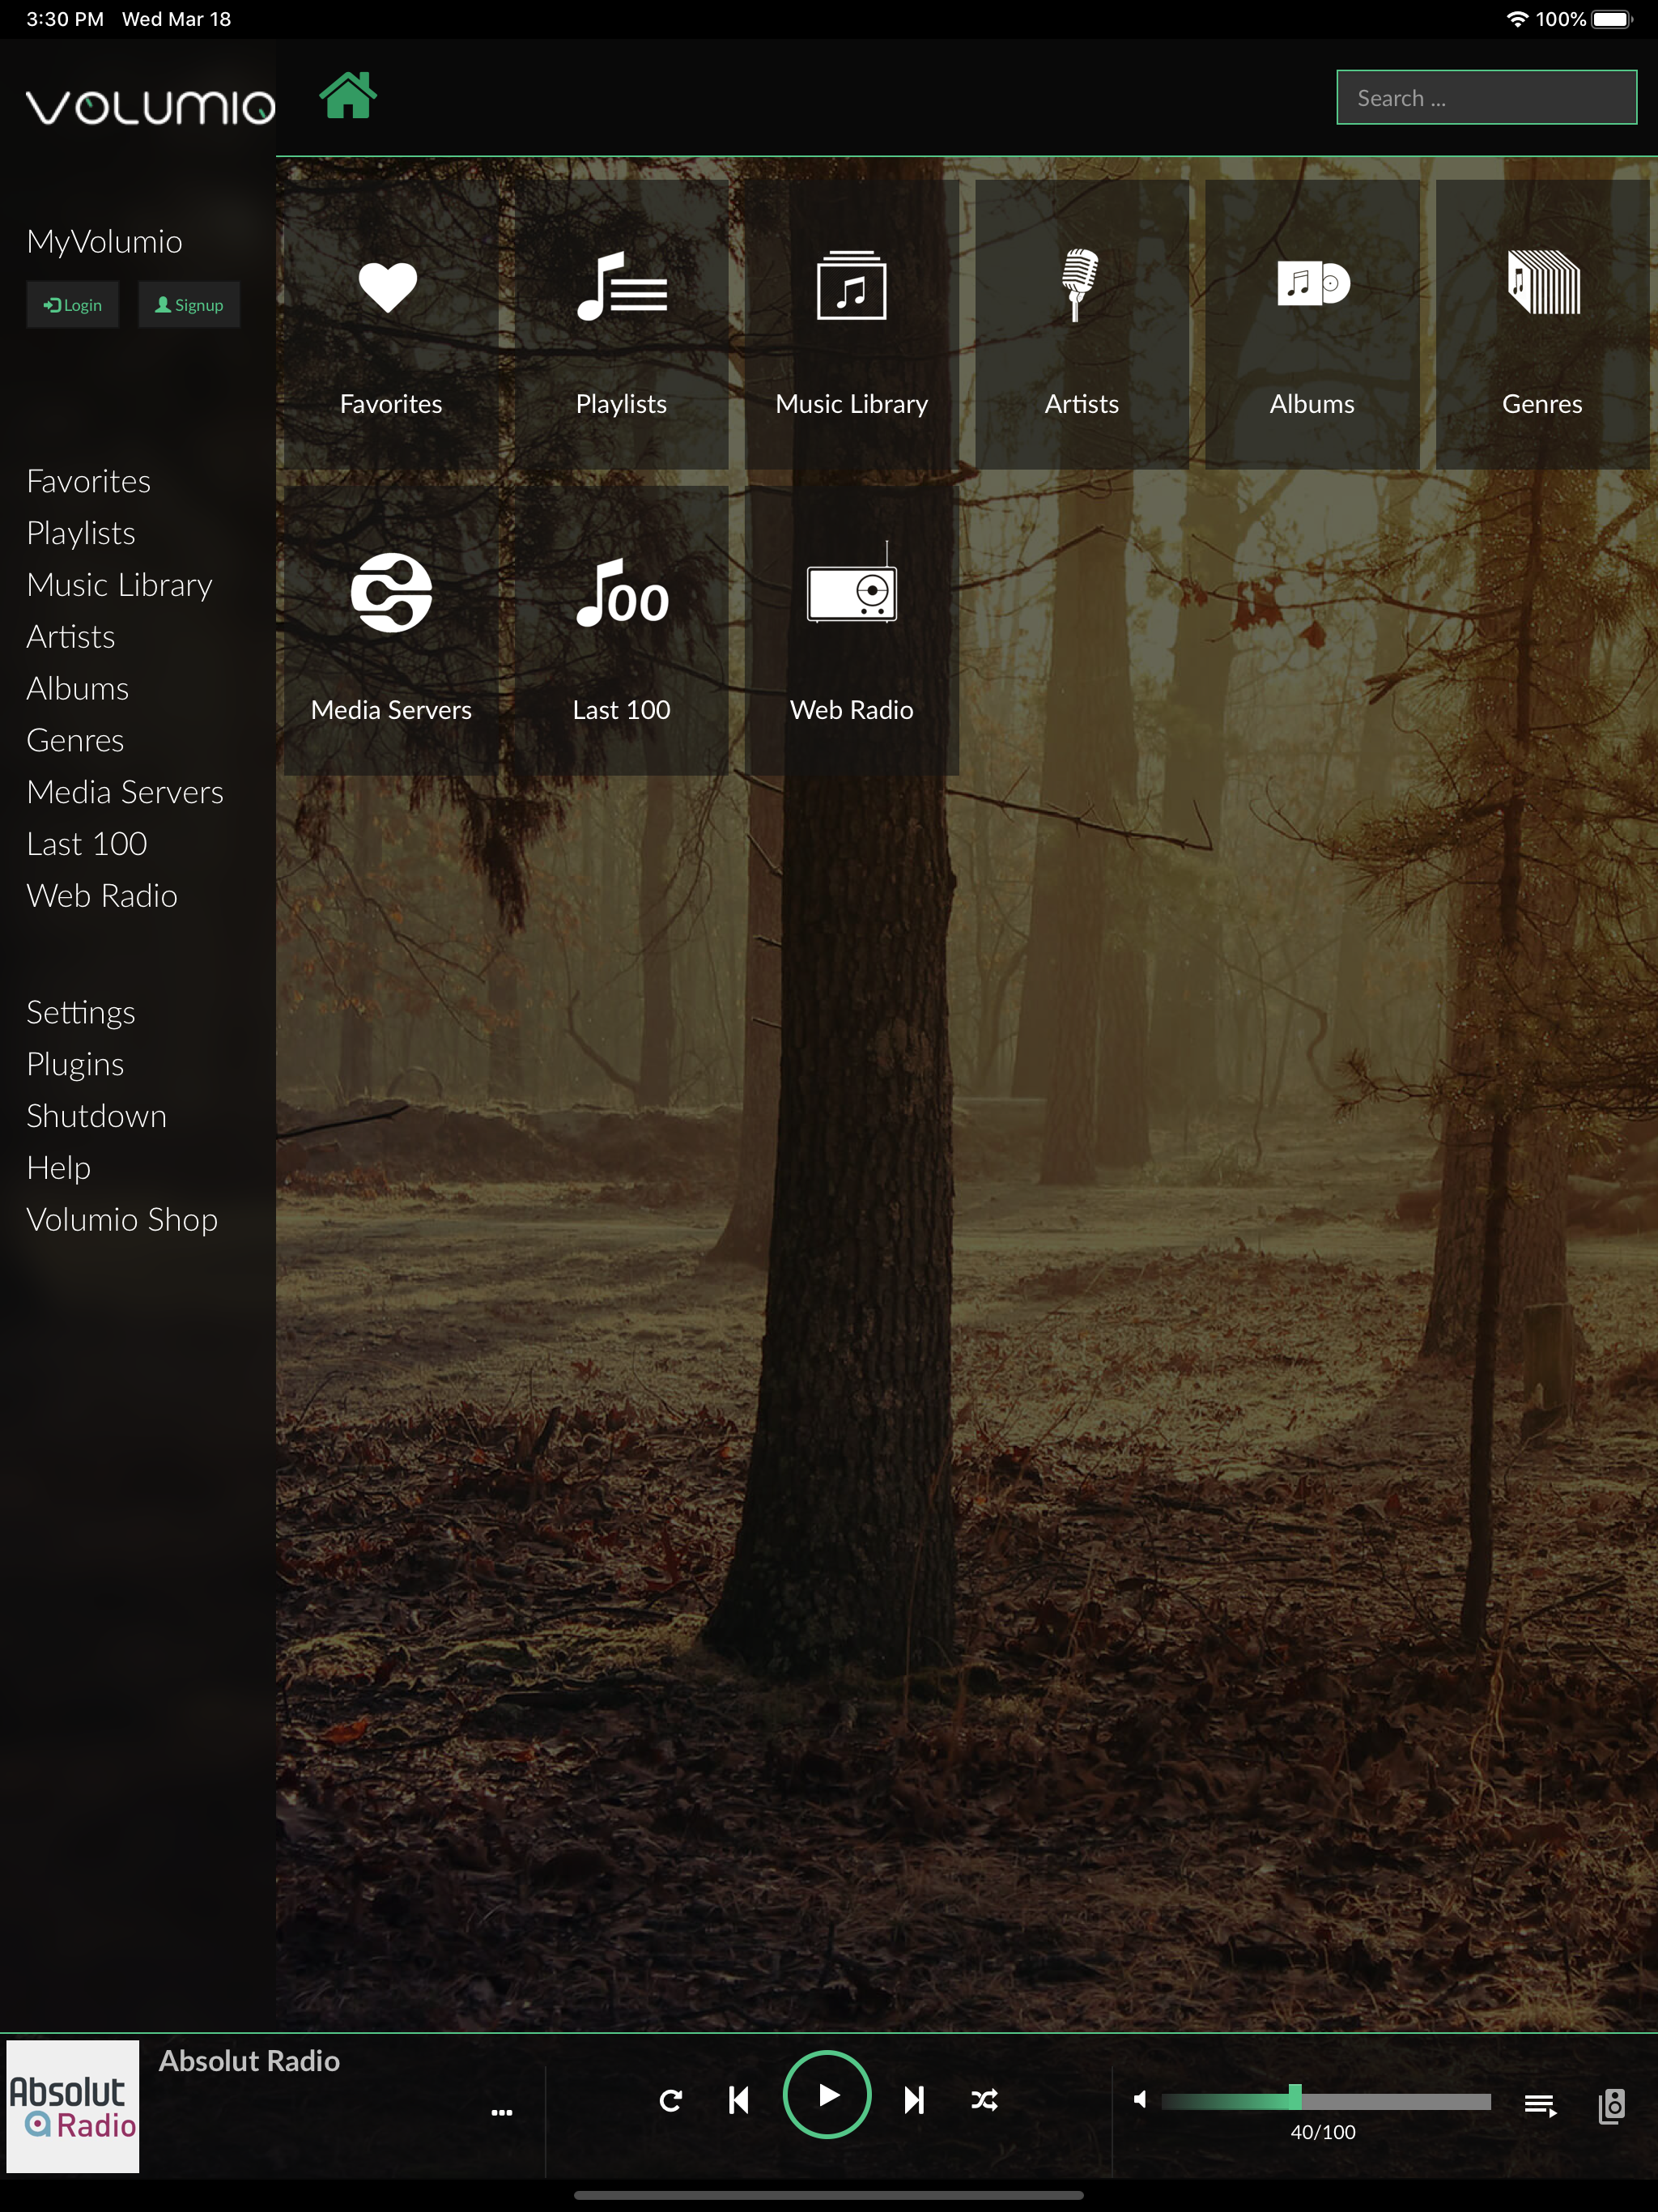1658x2212 pixels.
Task: Open the Albums tile icon
Action: point(1312,285)
